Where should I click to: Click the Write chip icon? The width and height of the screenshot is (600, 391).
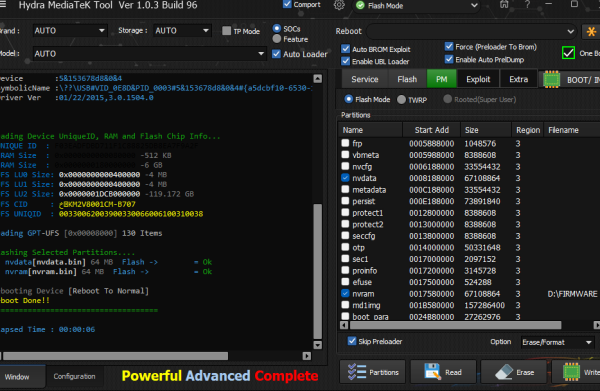571,372
